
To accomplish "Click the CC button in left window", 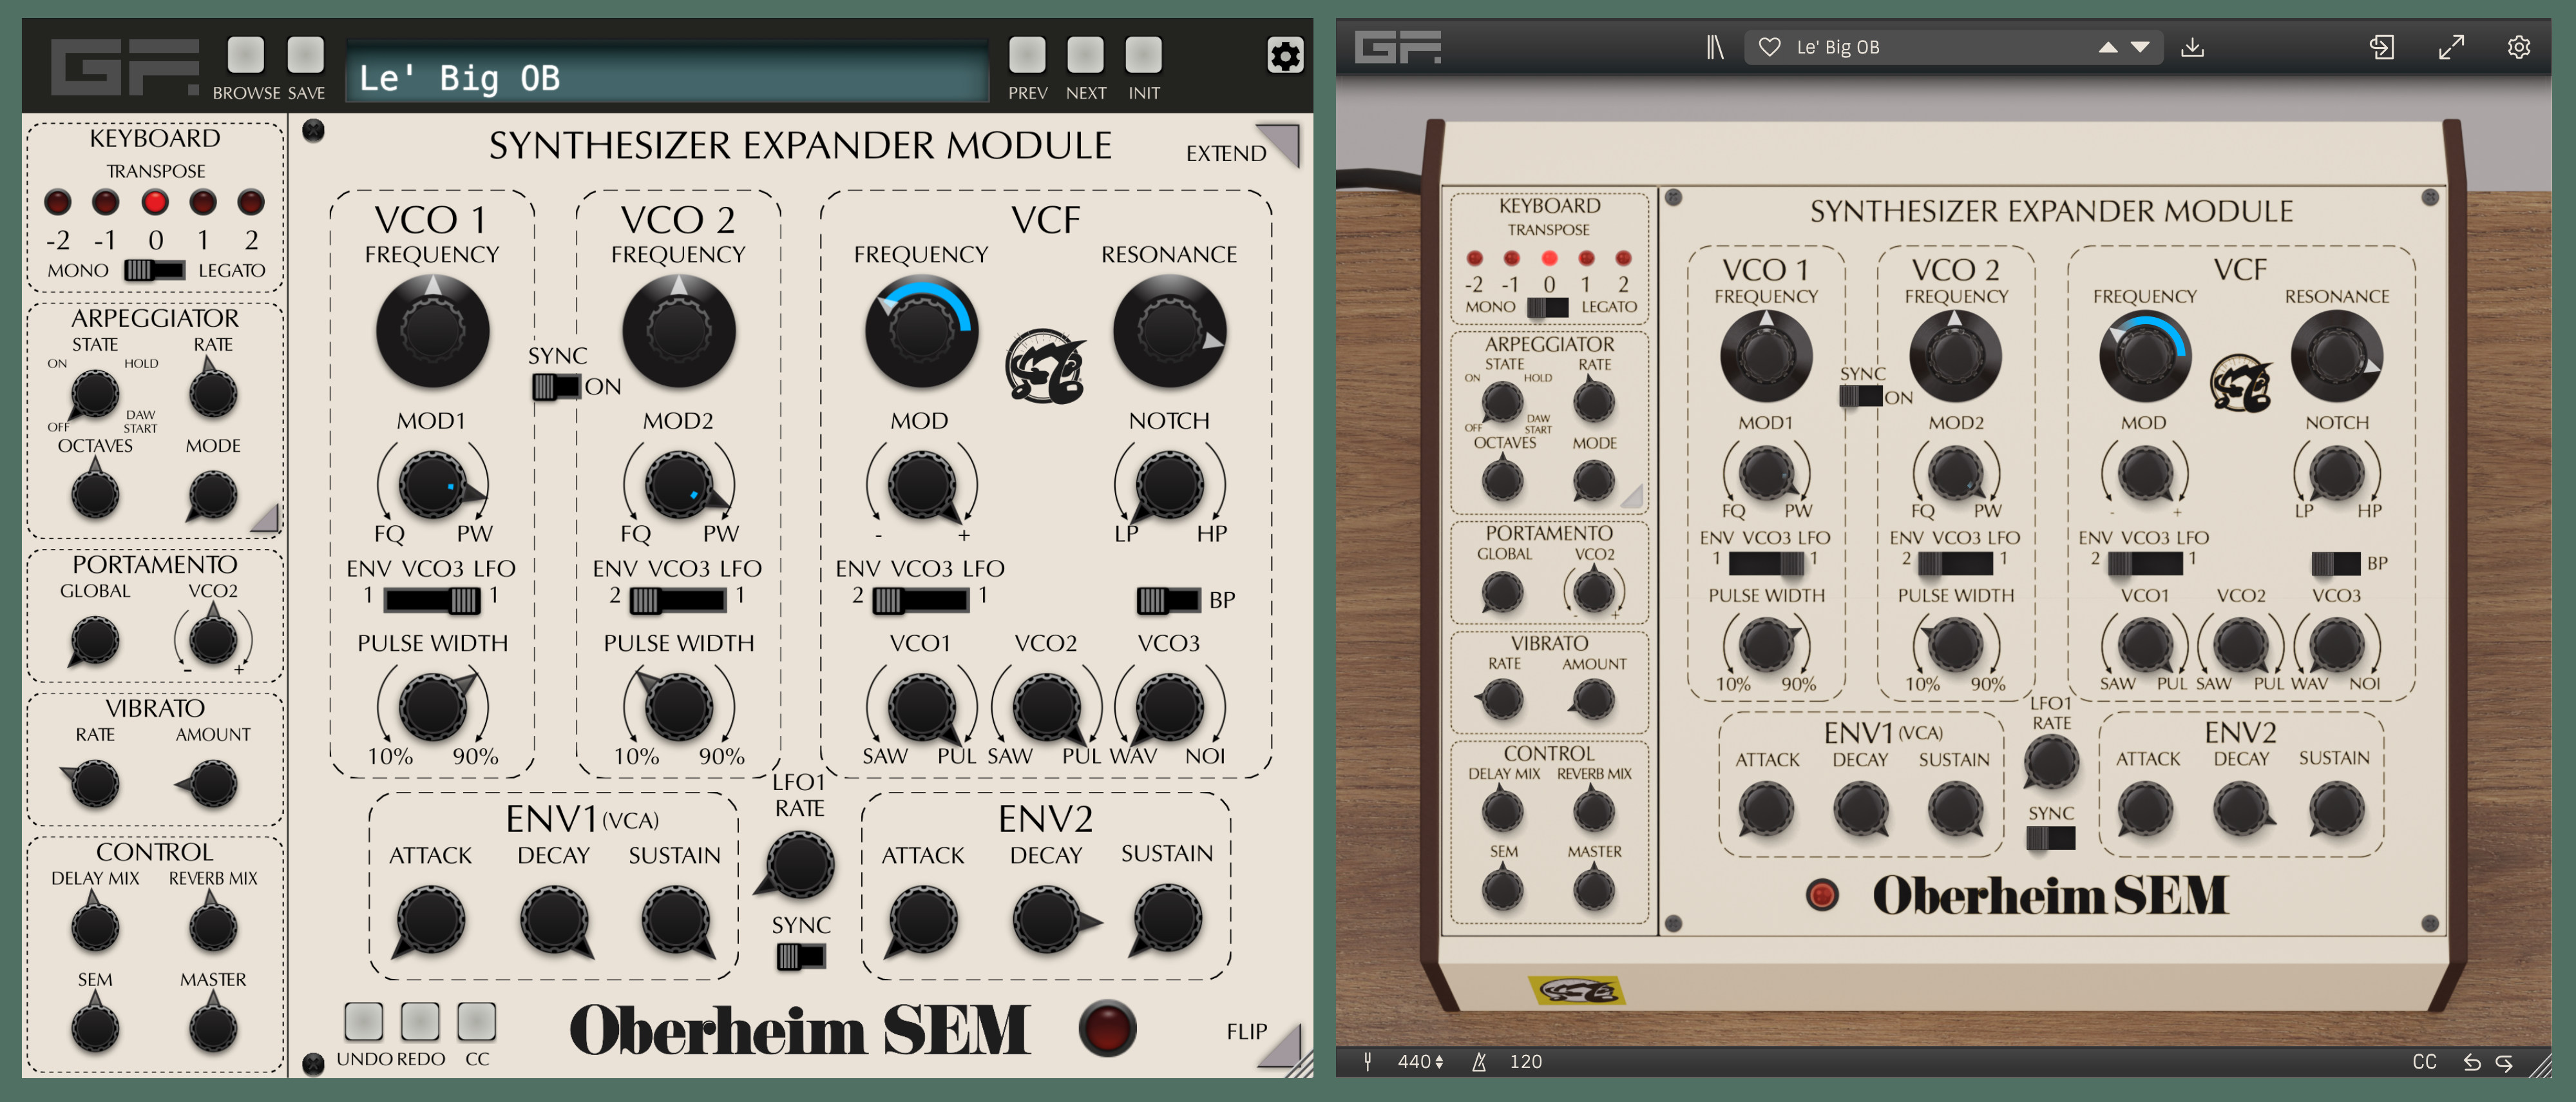I will click(x=476, y=1021).
